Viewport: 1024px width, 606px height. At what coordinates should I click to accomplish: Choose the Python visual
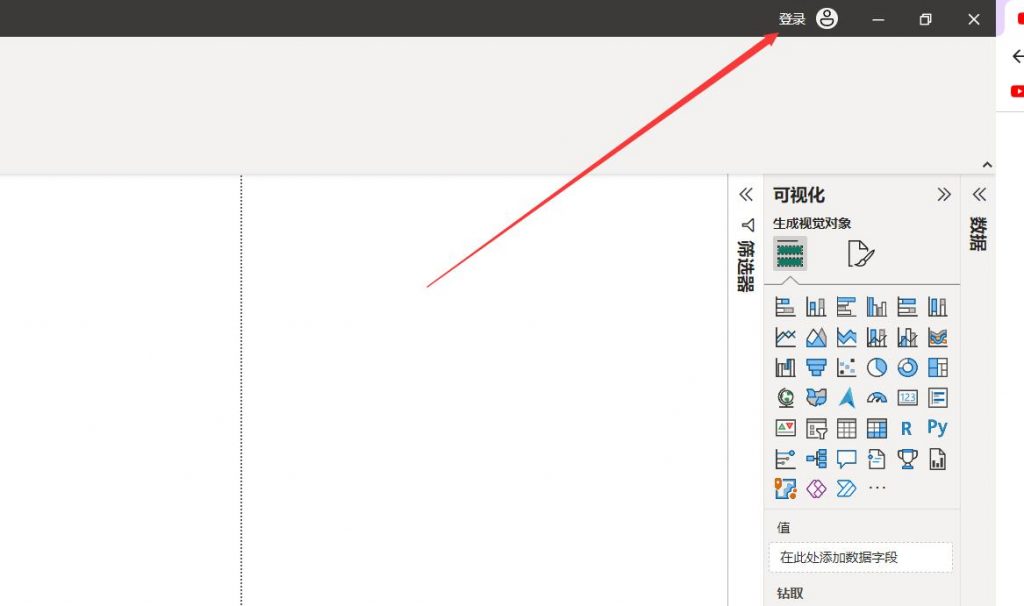coord(938,428)
